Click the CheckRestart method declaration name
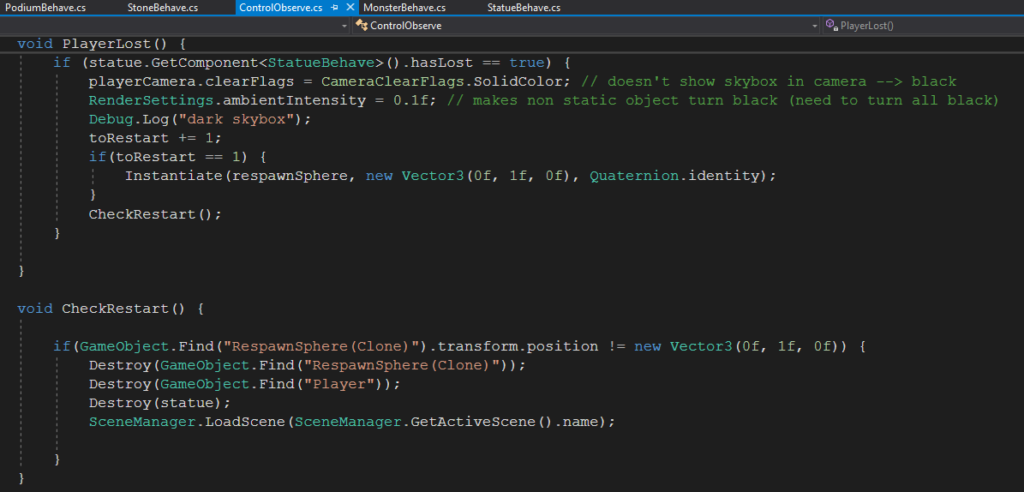This screenshot has height=492, width=1024. (116, 308)
